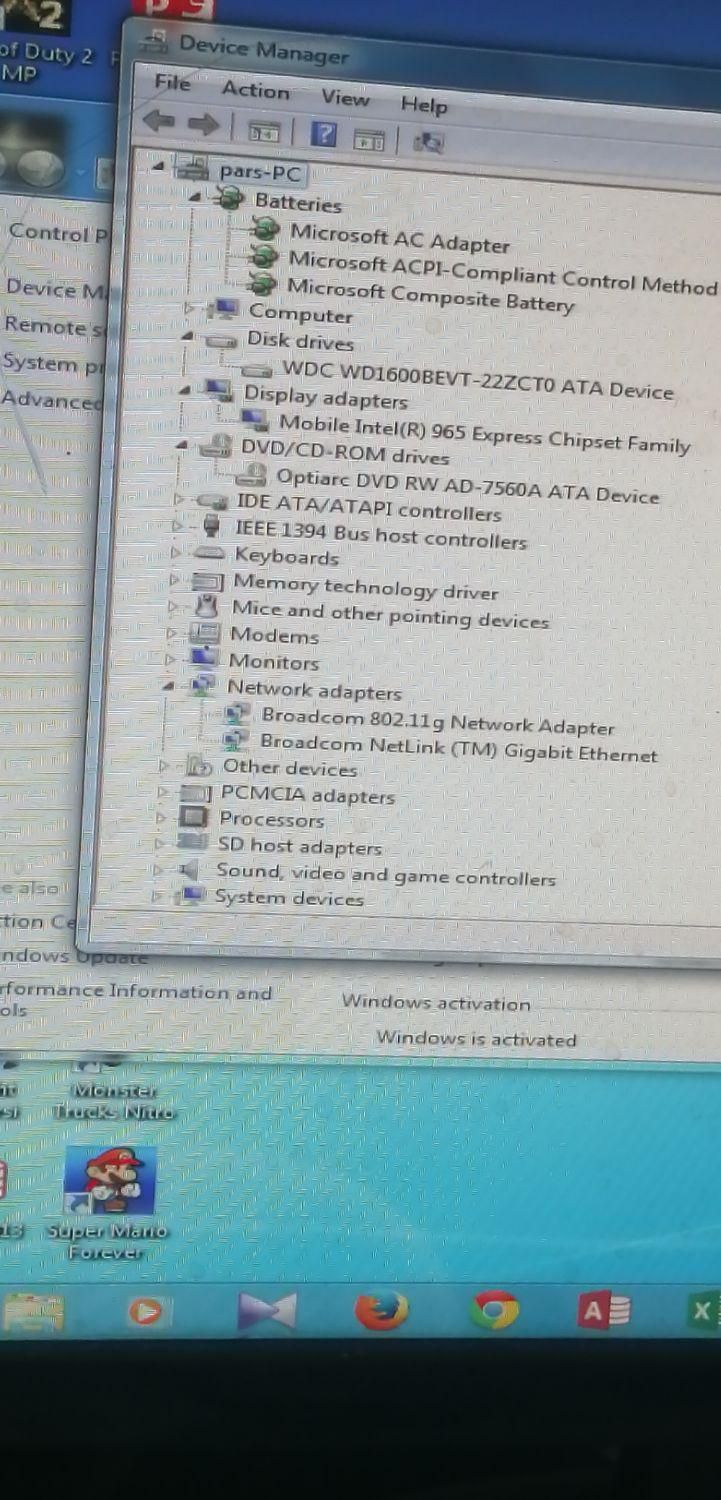
Task: Select PCMCIA adapters entry
Action: tap(308, 795)
